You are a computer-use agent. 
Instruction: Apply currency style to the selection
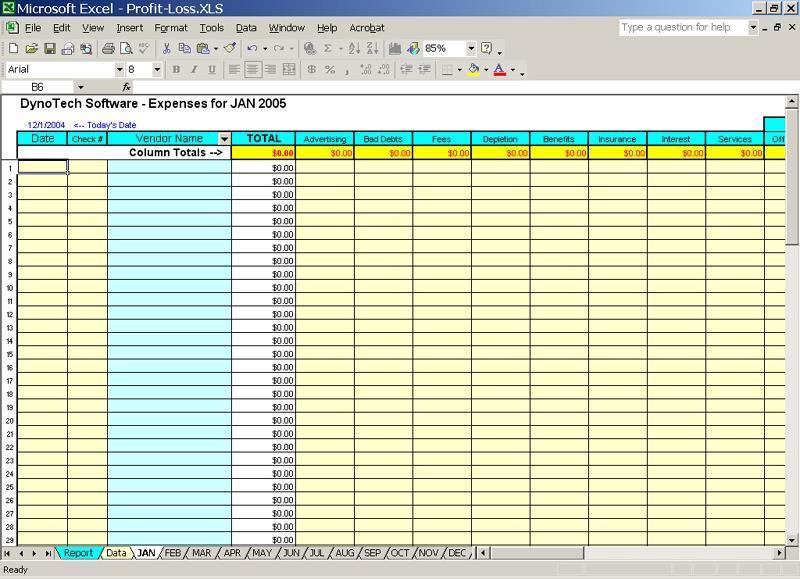[x=310, y=70]
